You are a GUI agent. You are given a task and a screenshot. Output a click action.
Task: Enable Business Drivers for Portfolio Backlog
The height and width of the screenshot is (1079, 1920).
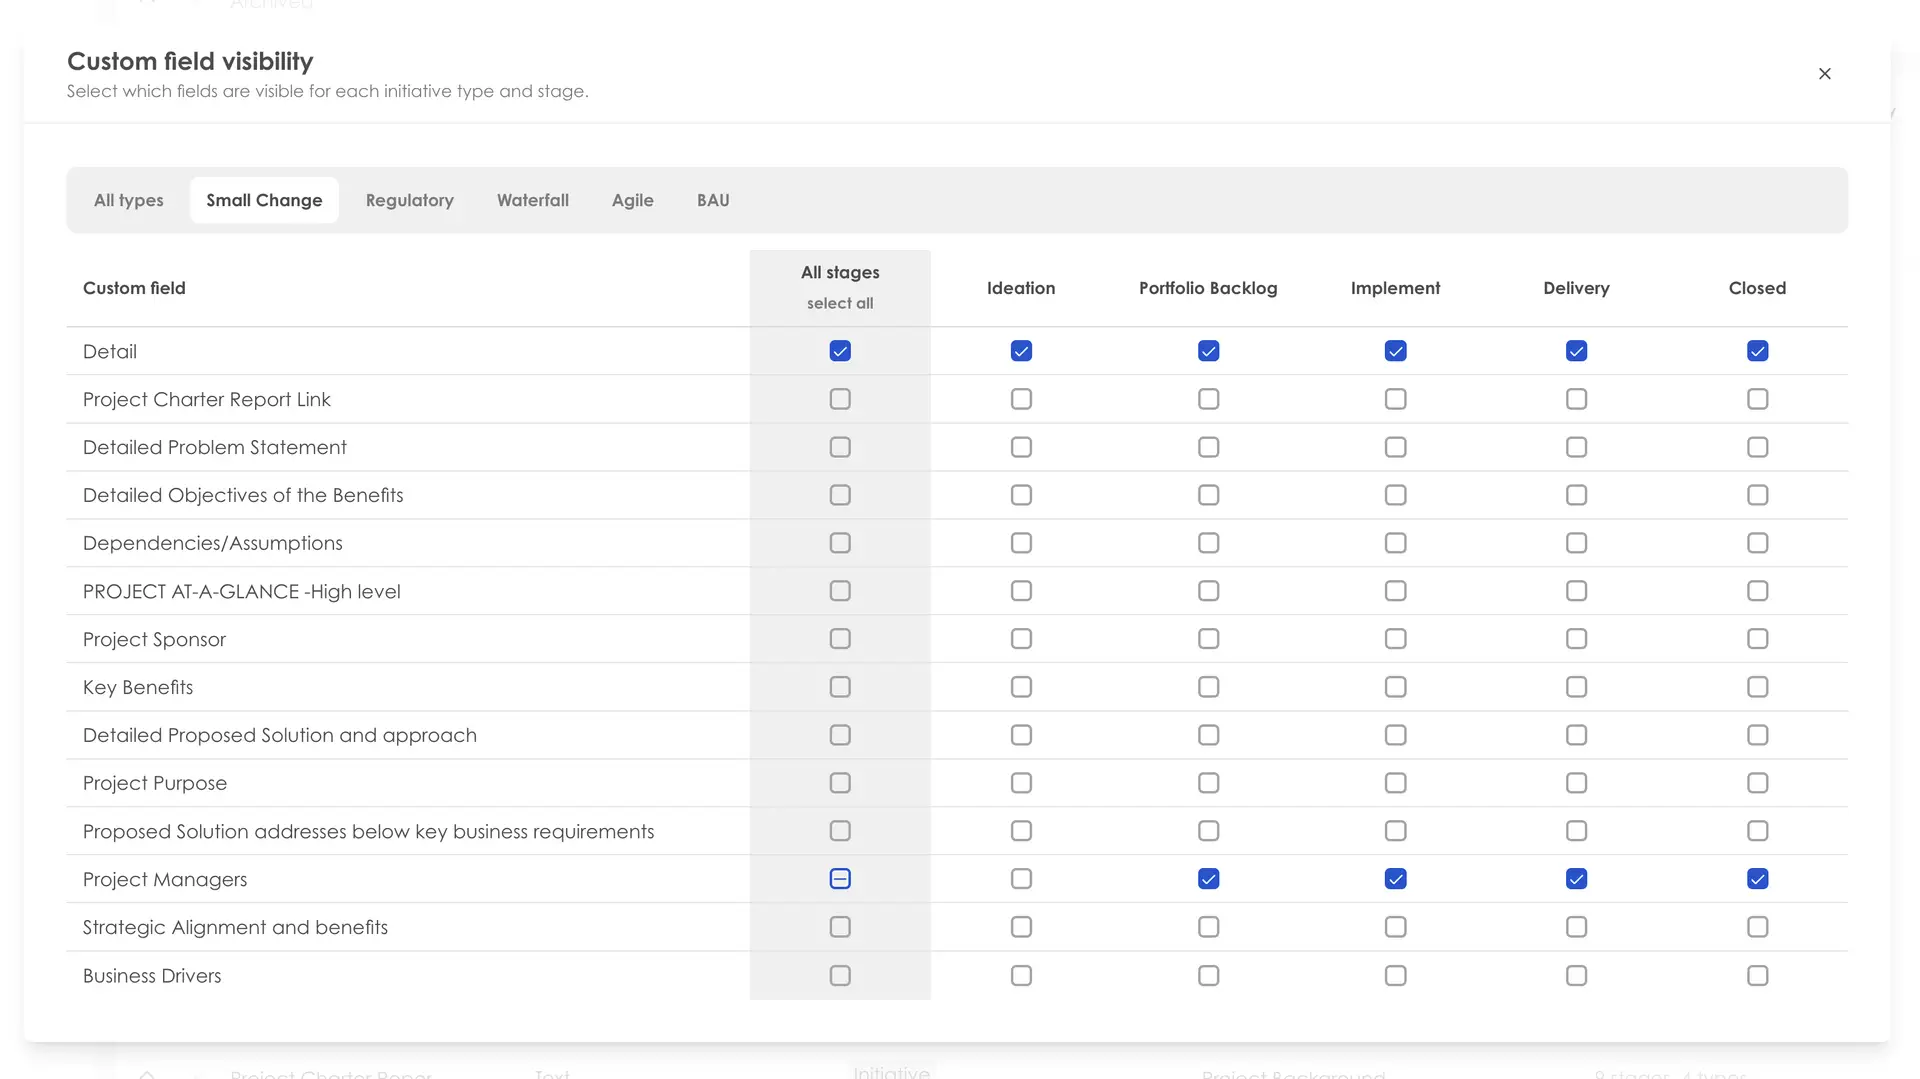(x=1209, y=975)
